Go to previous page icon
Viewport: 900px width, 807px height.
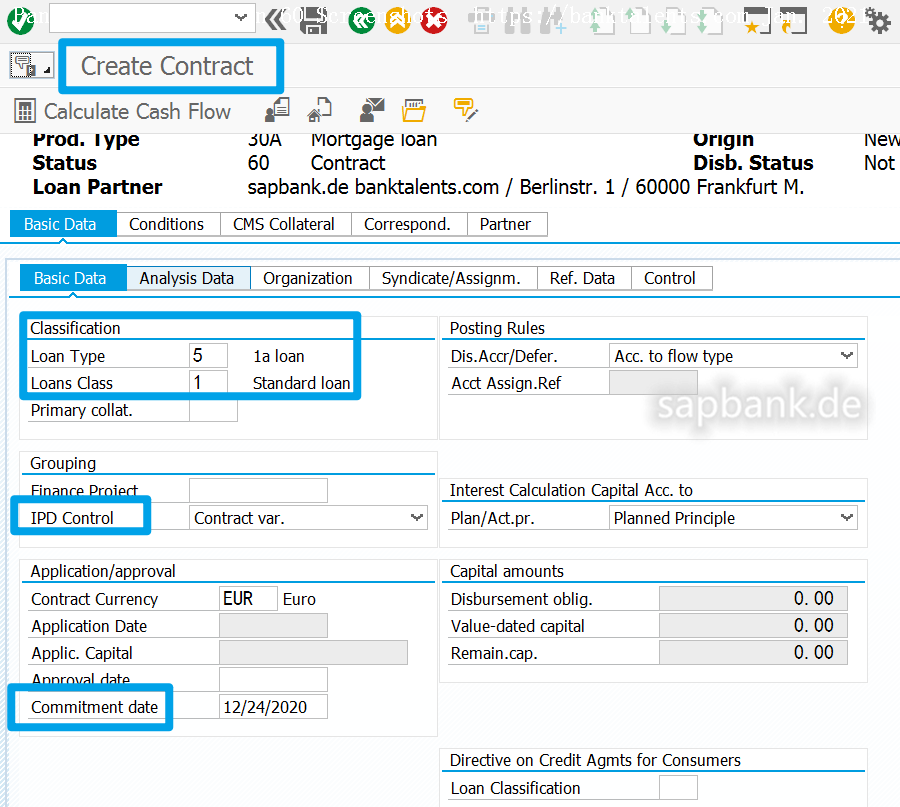coord(638,21)
